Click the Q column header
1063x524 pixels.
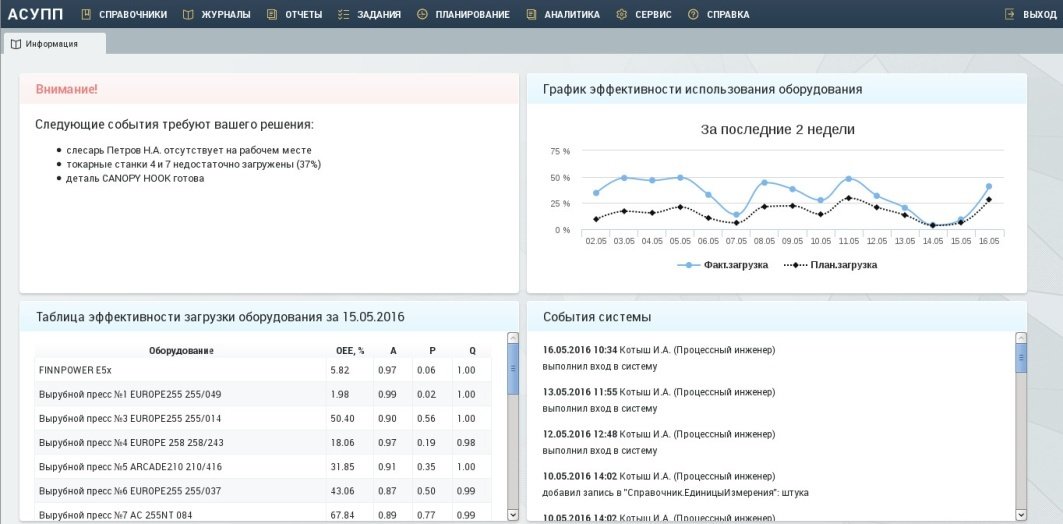(473, 351)
